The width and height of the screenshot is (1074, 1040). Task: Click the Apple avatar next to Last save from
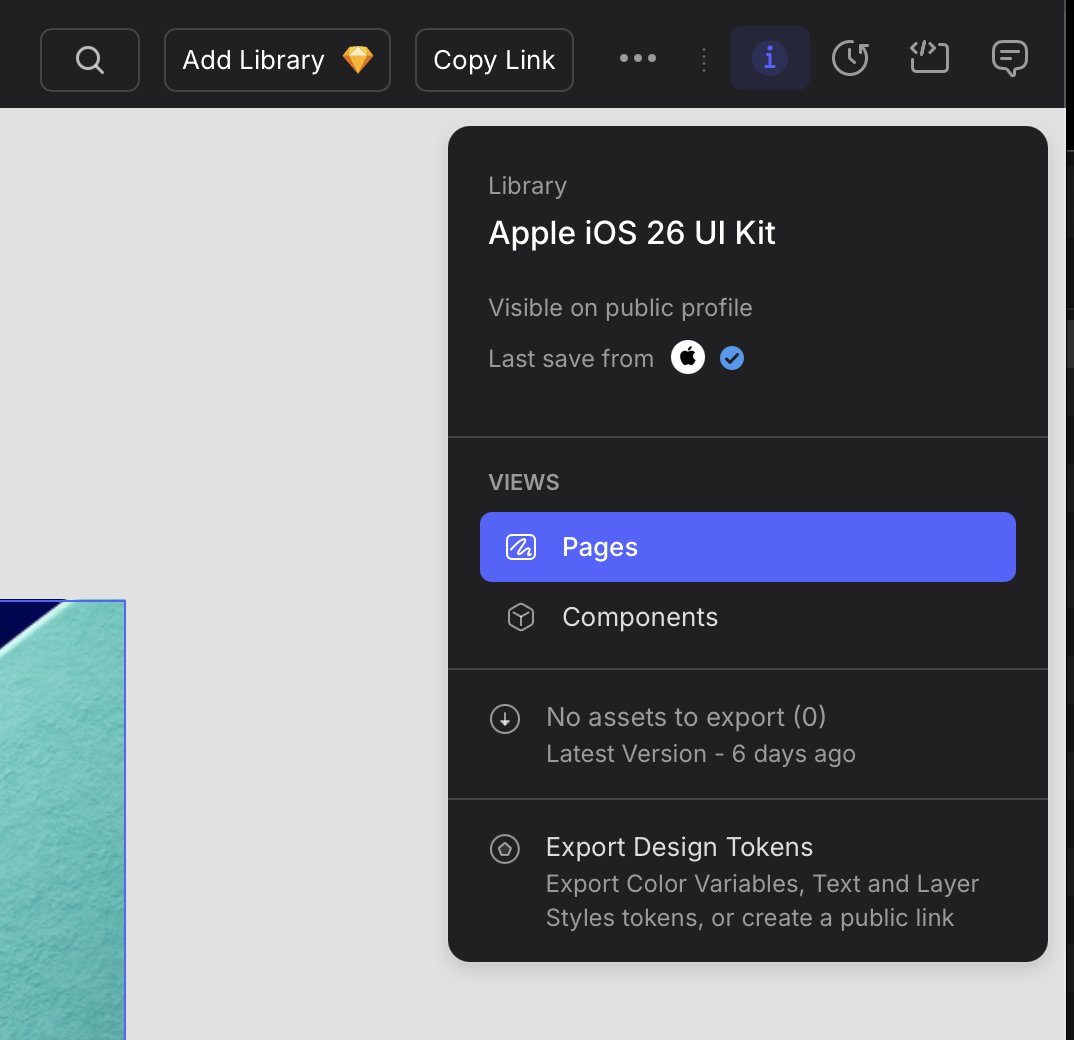[x=688, y=357]
